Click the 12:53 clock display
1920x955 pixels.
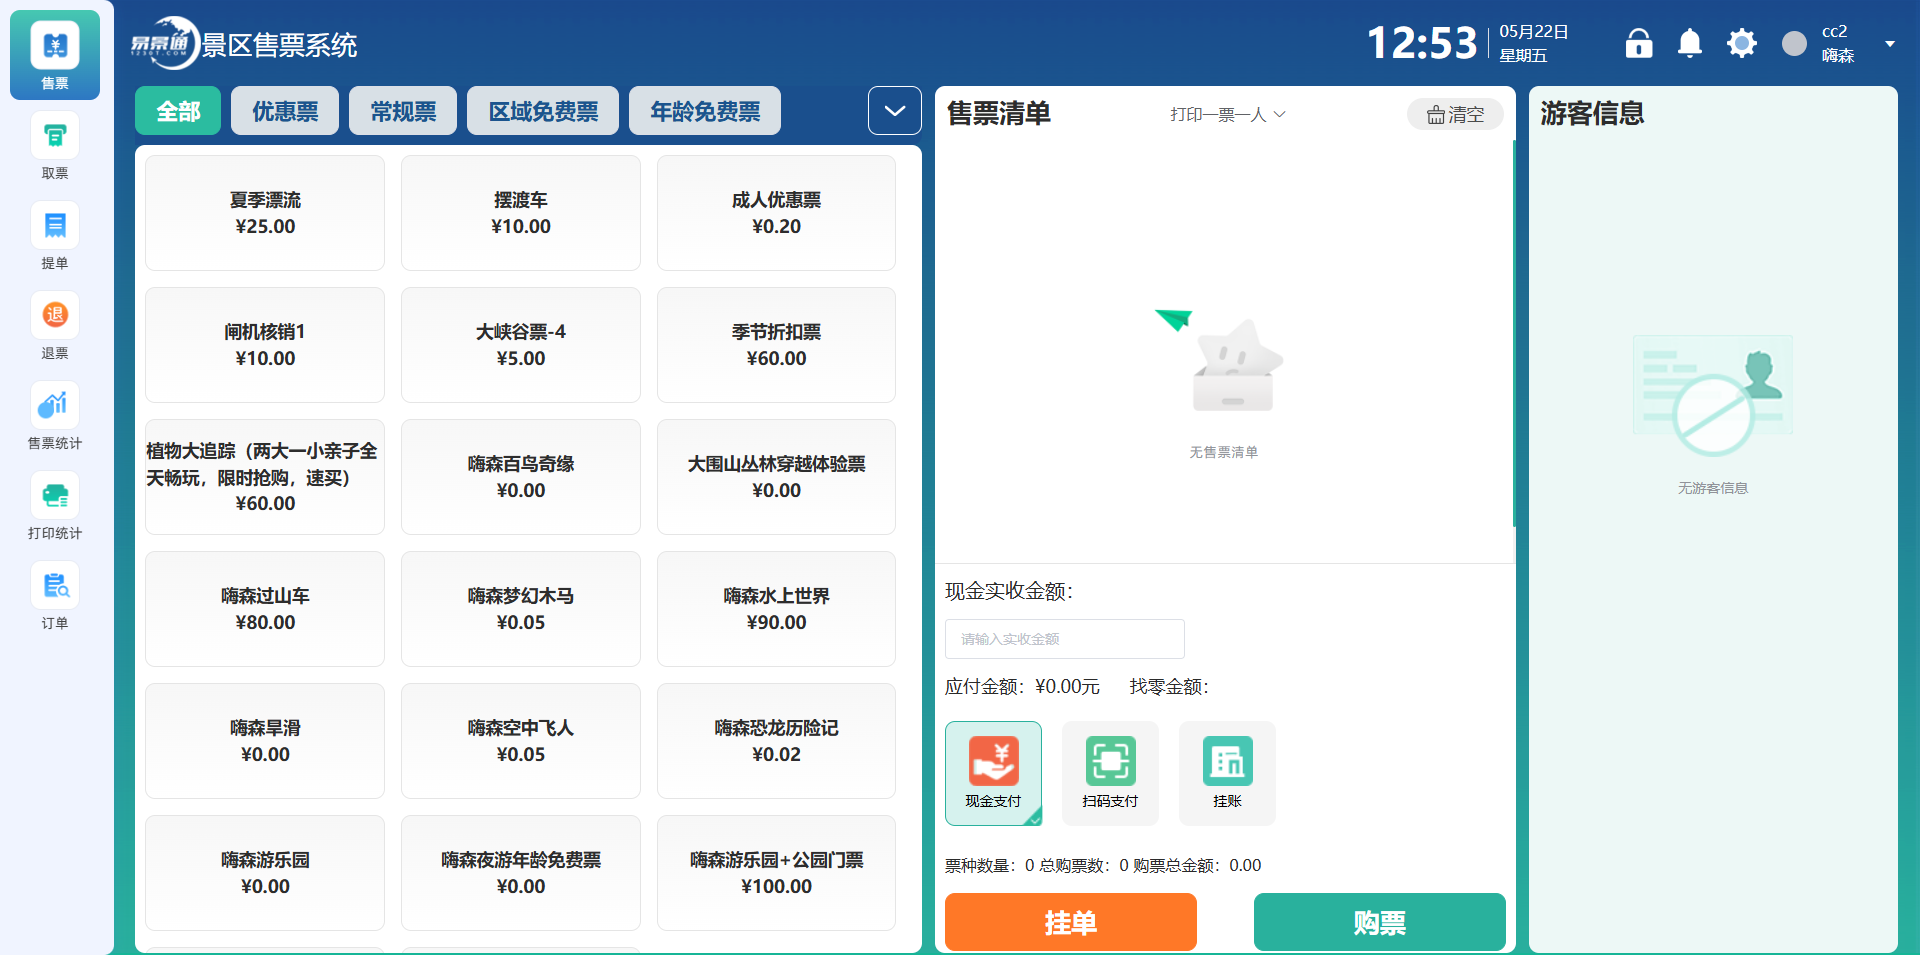1422,43
